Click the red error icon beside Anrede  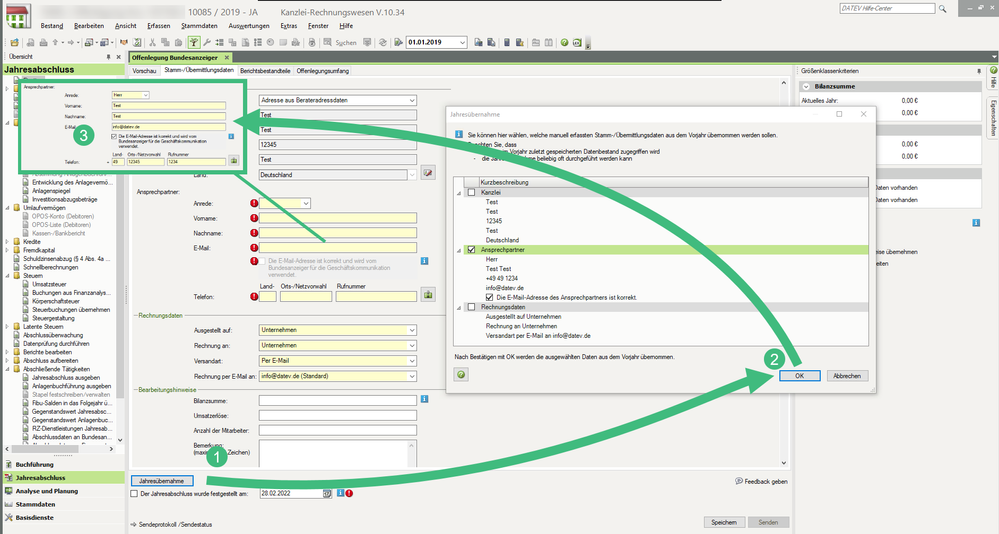[x=254, y=203]
